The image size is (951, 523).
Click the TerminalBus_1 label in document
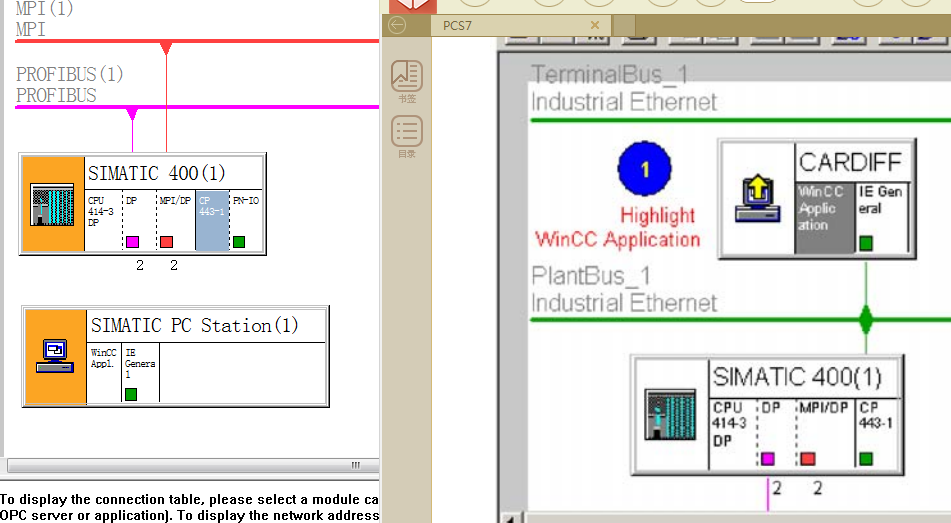610,75
